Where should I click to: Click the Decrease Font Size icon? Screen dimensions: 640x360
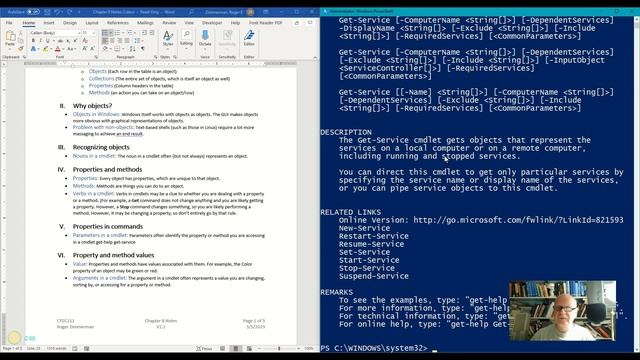pyautogui.click(x=92, y=49)
